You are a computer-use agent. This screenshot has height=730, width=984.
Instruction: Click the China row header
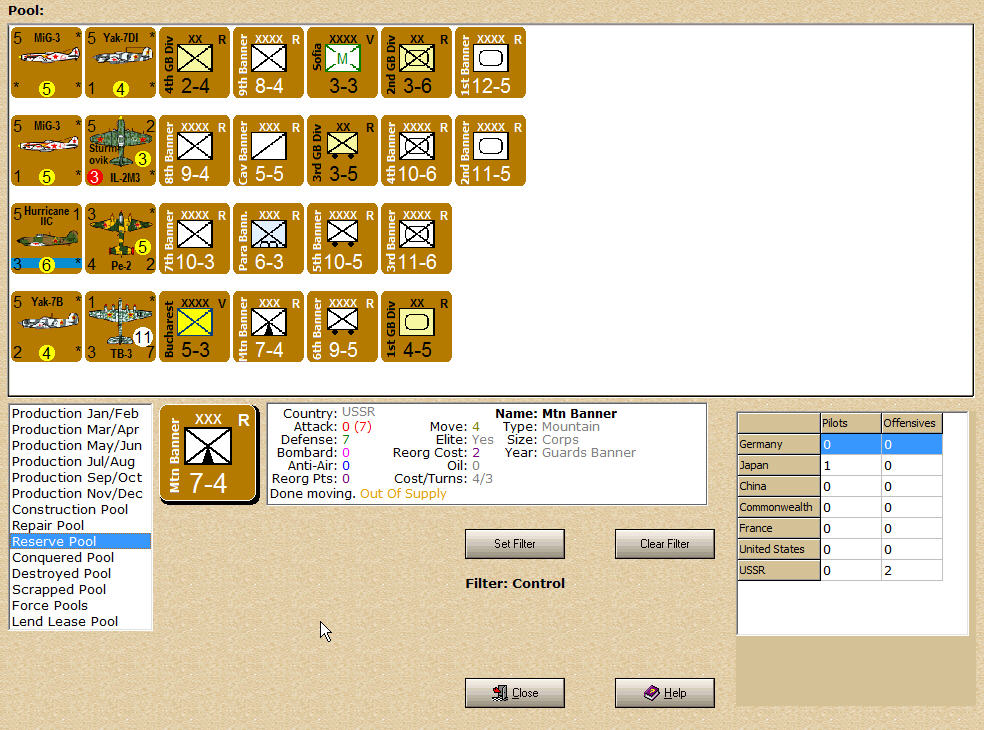click(x=779, y=486)
